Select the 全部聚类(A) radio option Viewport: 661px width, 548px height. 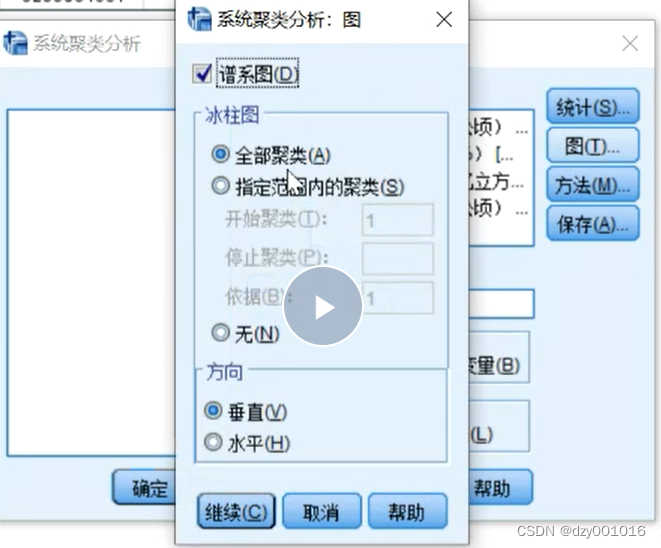click(220, 154)
